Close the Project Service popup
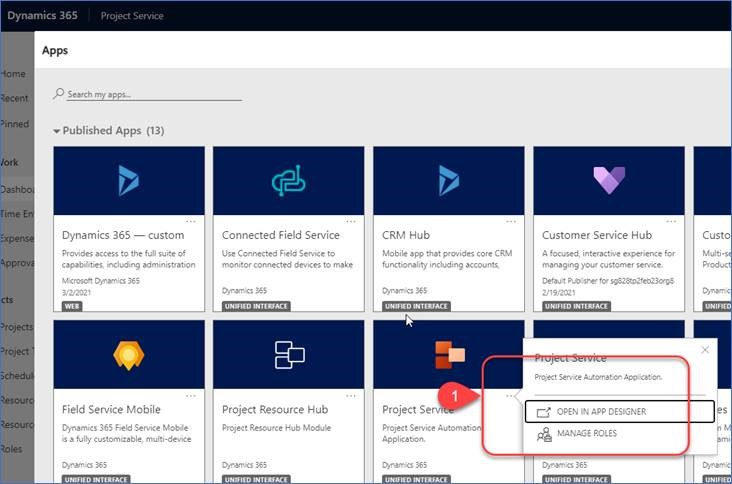Screen dimensions: 732x484 point(705,350)
